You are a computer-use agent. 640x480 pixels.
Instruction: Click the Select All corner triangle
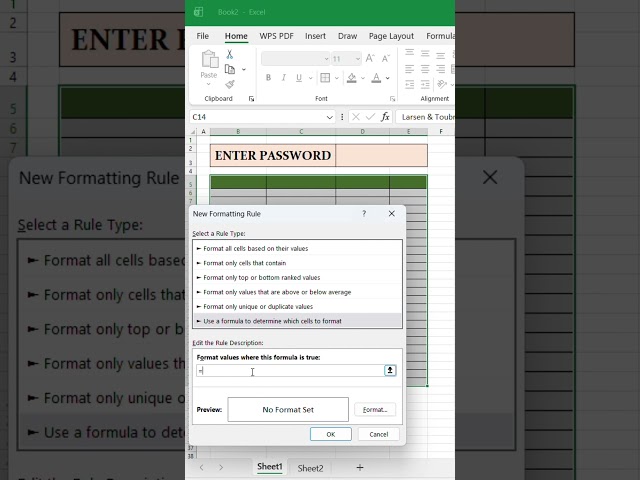point(193,131)
